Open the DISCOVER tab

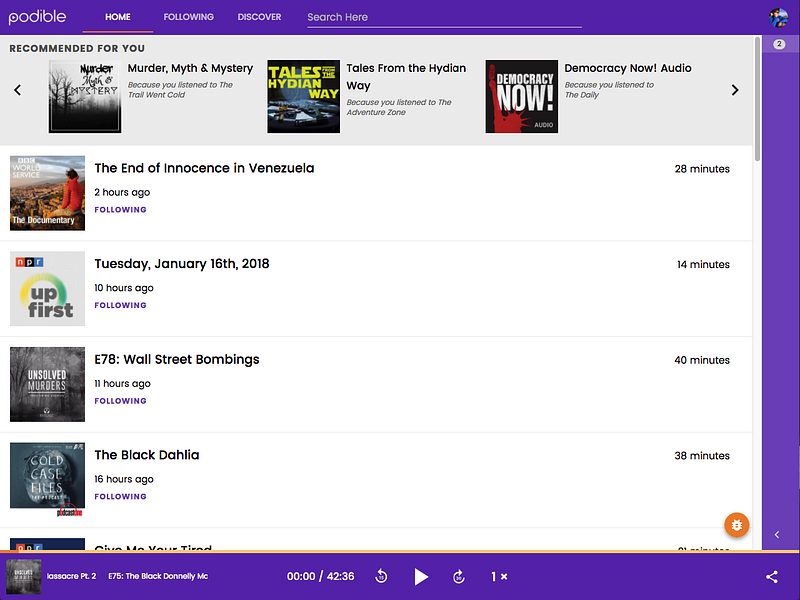259,17
